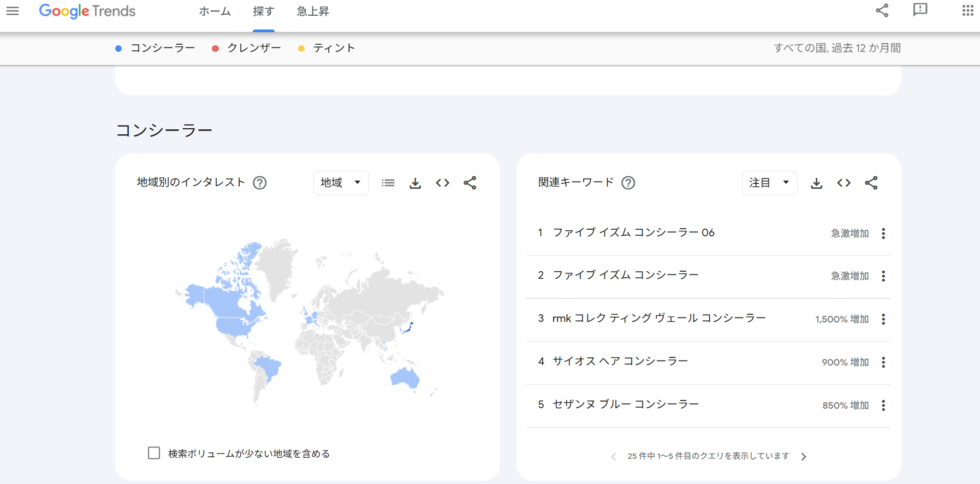Image resolution: width=980 pixels, height=484 pixels.
Task: Click the コンシーラー term in comparison bar
Action: 162,48
